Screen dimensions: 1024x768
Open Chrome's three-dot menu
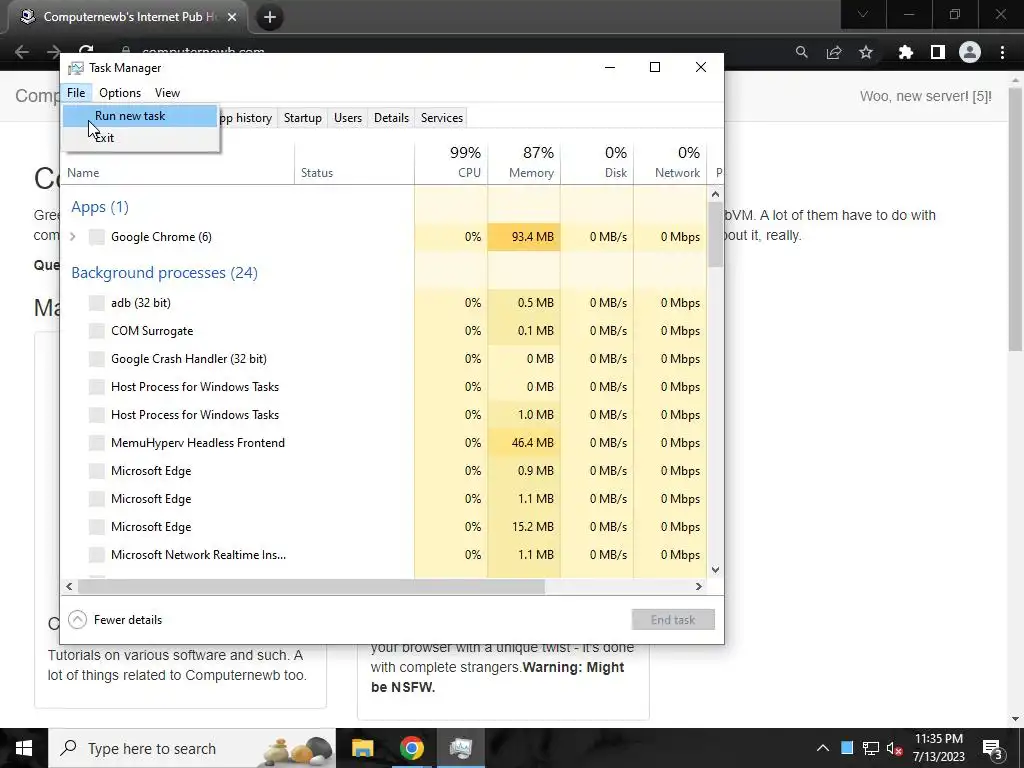(1002, 52)
